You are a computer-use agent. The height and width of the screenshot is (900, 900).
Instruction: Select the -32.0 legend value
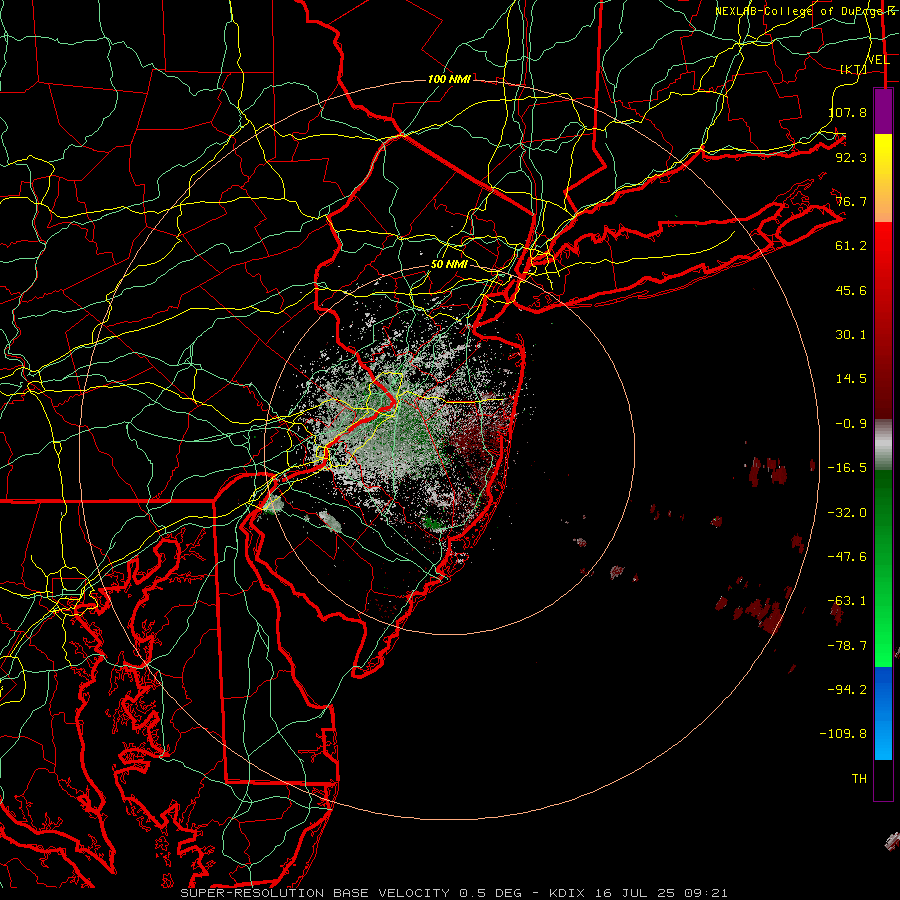click(847, 513)
